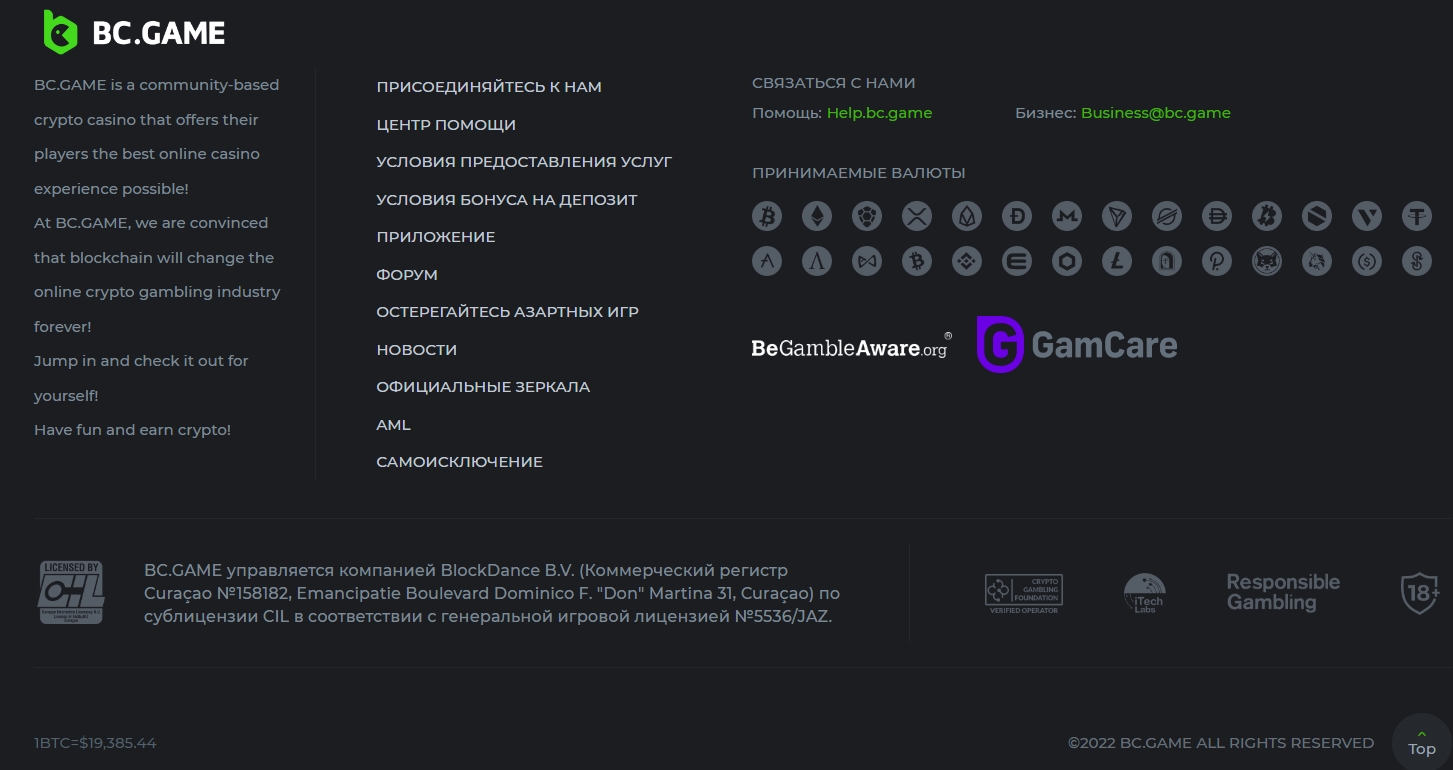Image resolution: width=1453 pixels, height=770 pixels.
Task: Select the Polkadot currency icon
Action: (1217, 262)
